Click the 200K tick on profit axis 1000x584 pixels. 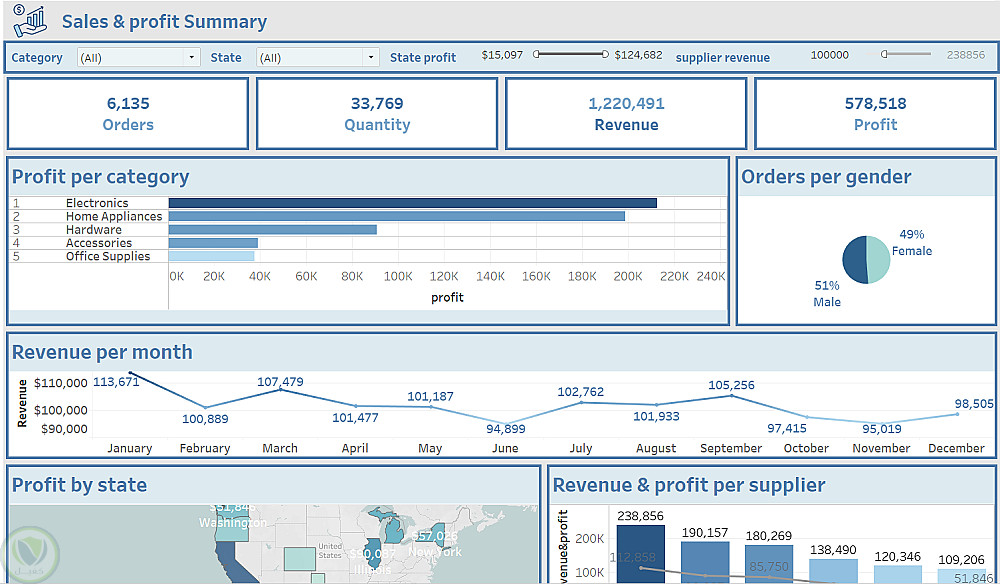click(x=628, y=276)
